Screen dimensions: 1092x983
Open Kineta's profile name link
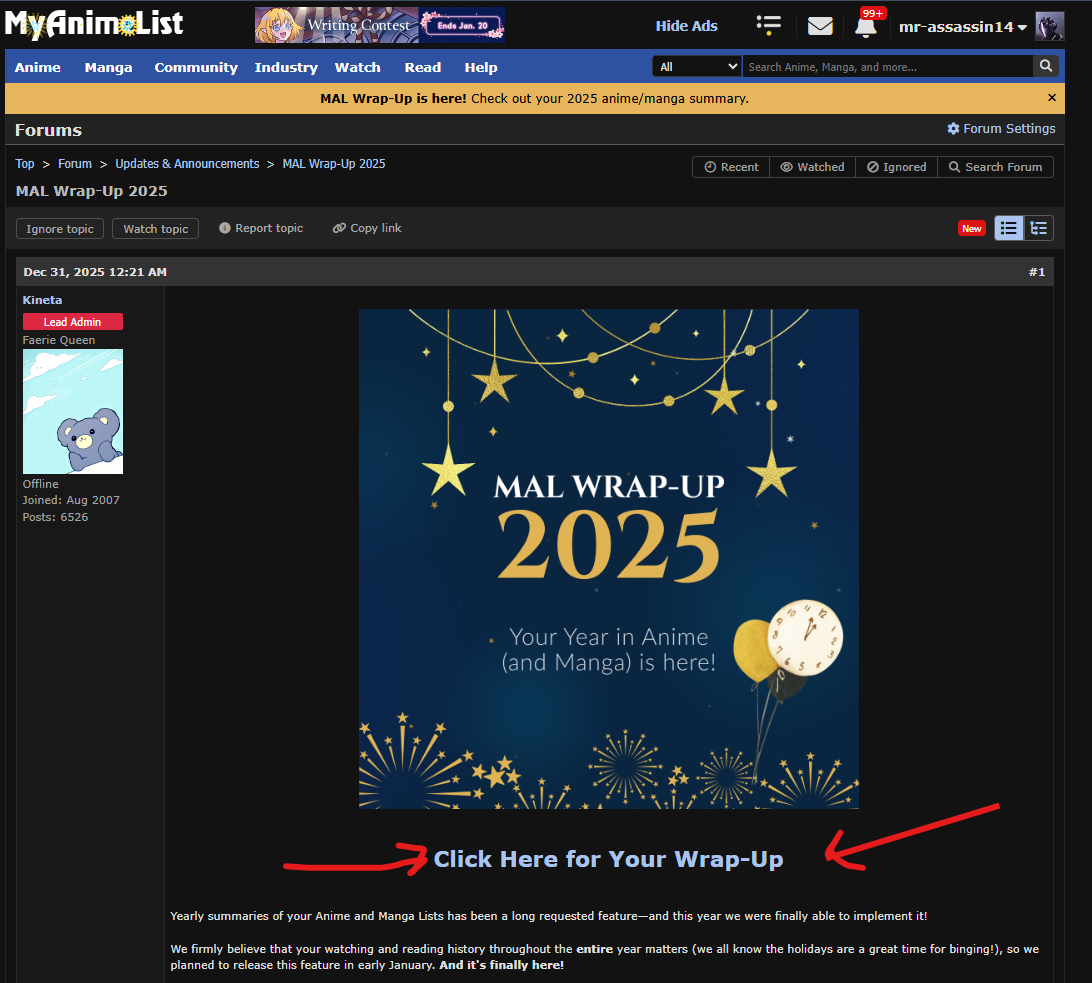(x=42, y=300)
